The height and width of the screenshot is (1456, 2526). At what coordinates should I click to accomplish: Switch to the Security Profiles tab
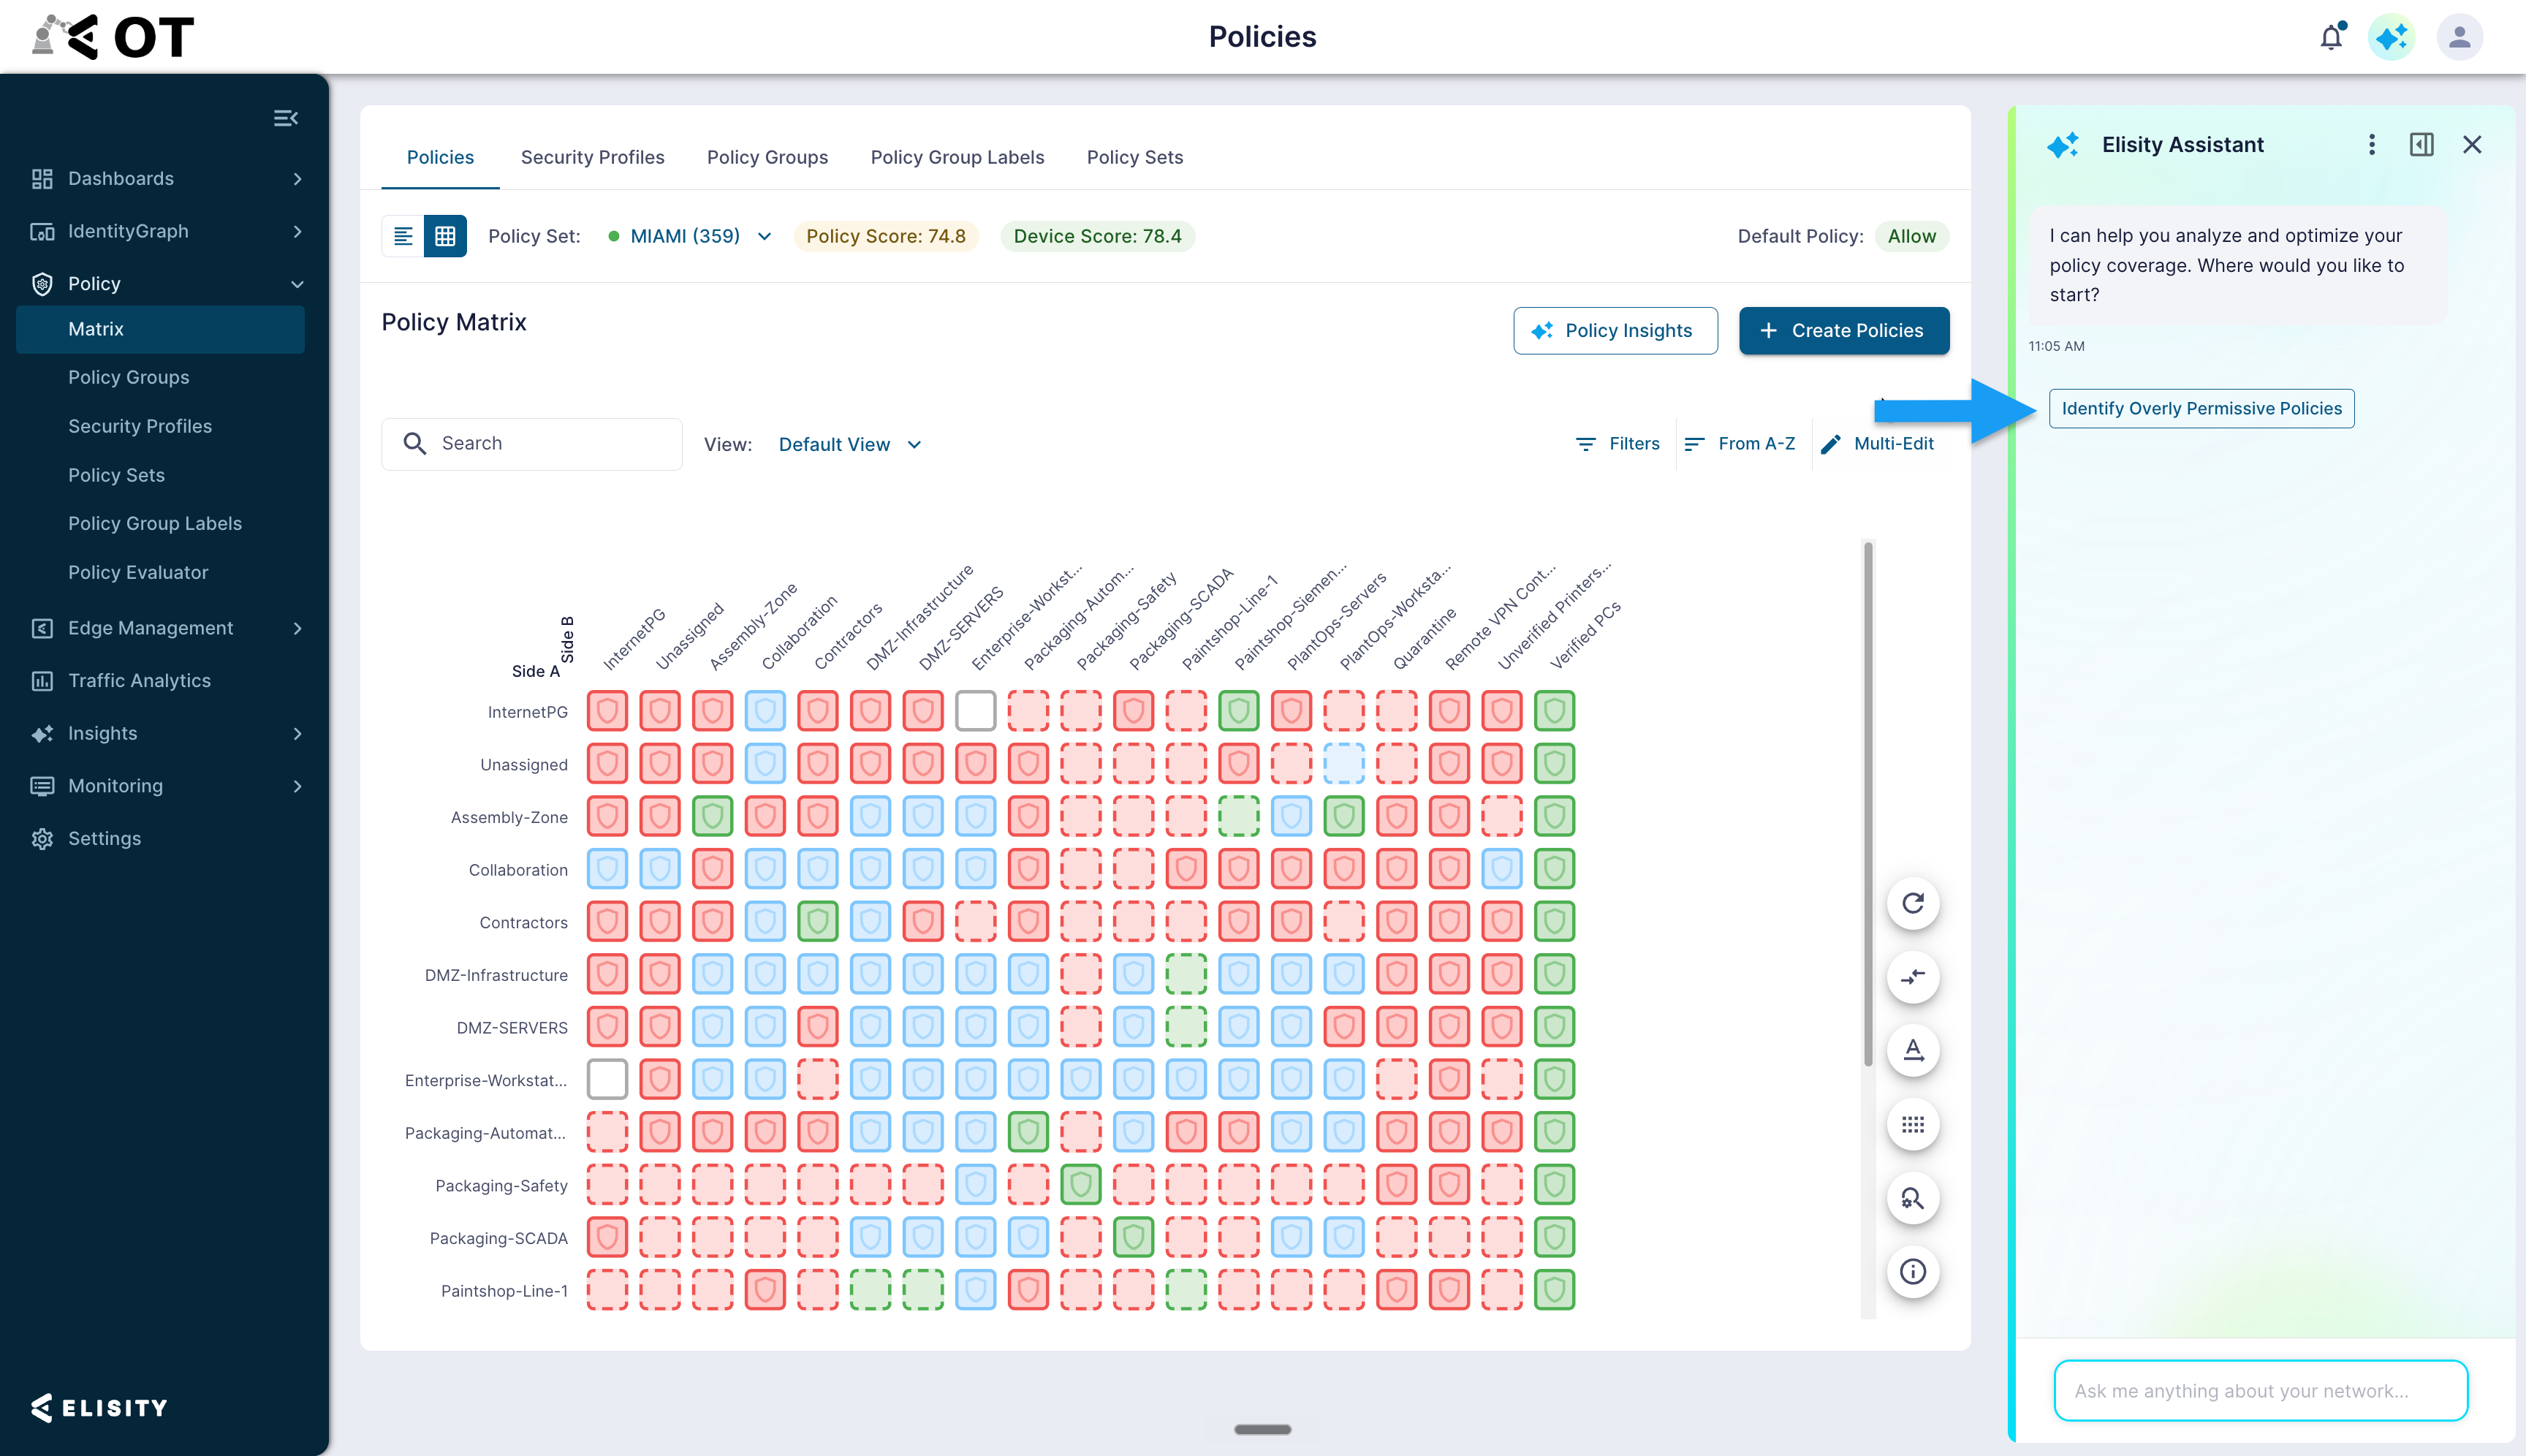click(592, 157)
